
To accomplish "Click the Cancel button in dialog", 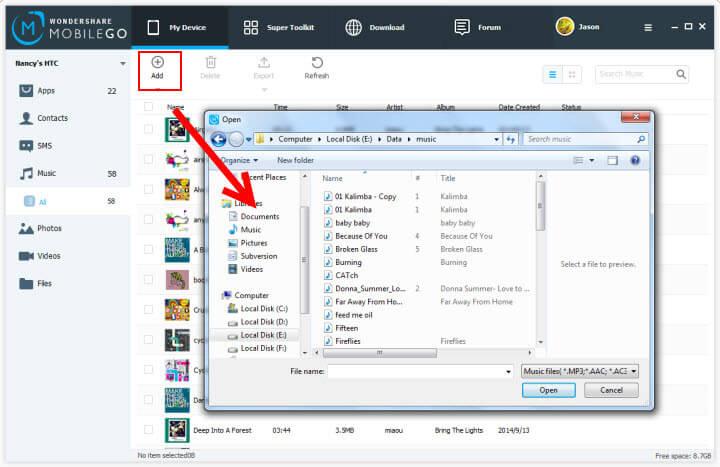I will 611,390.
